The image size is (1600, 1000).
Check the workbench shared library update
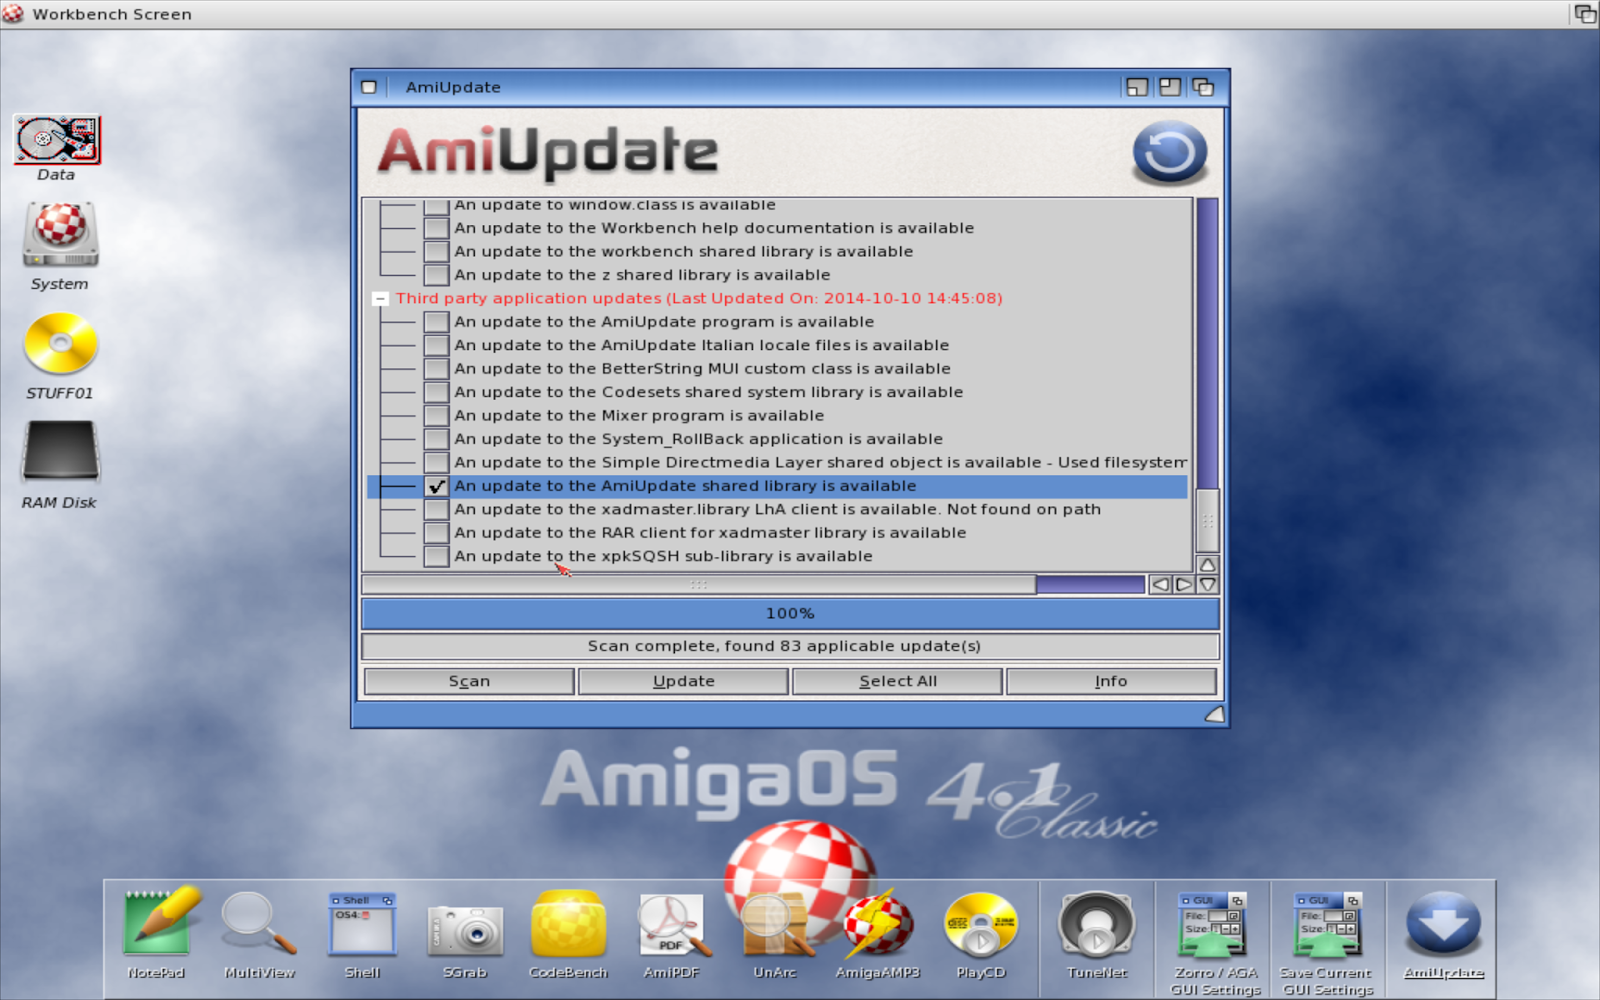tap(436, 251)
